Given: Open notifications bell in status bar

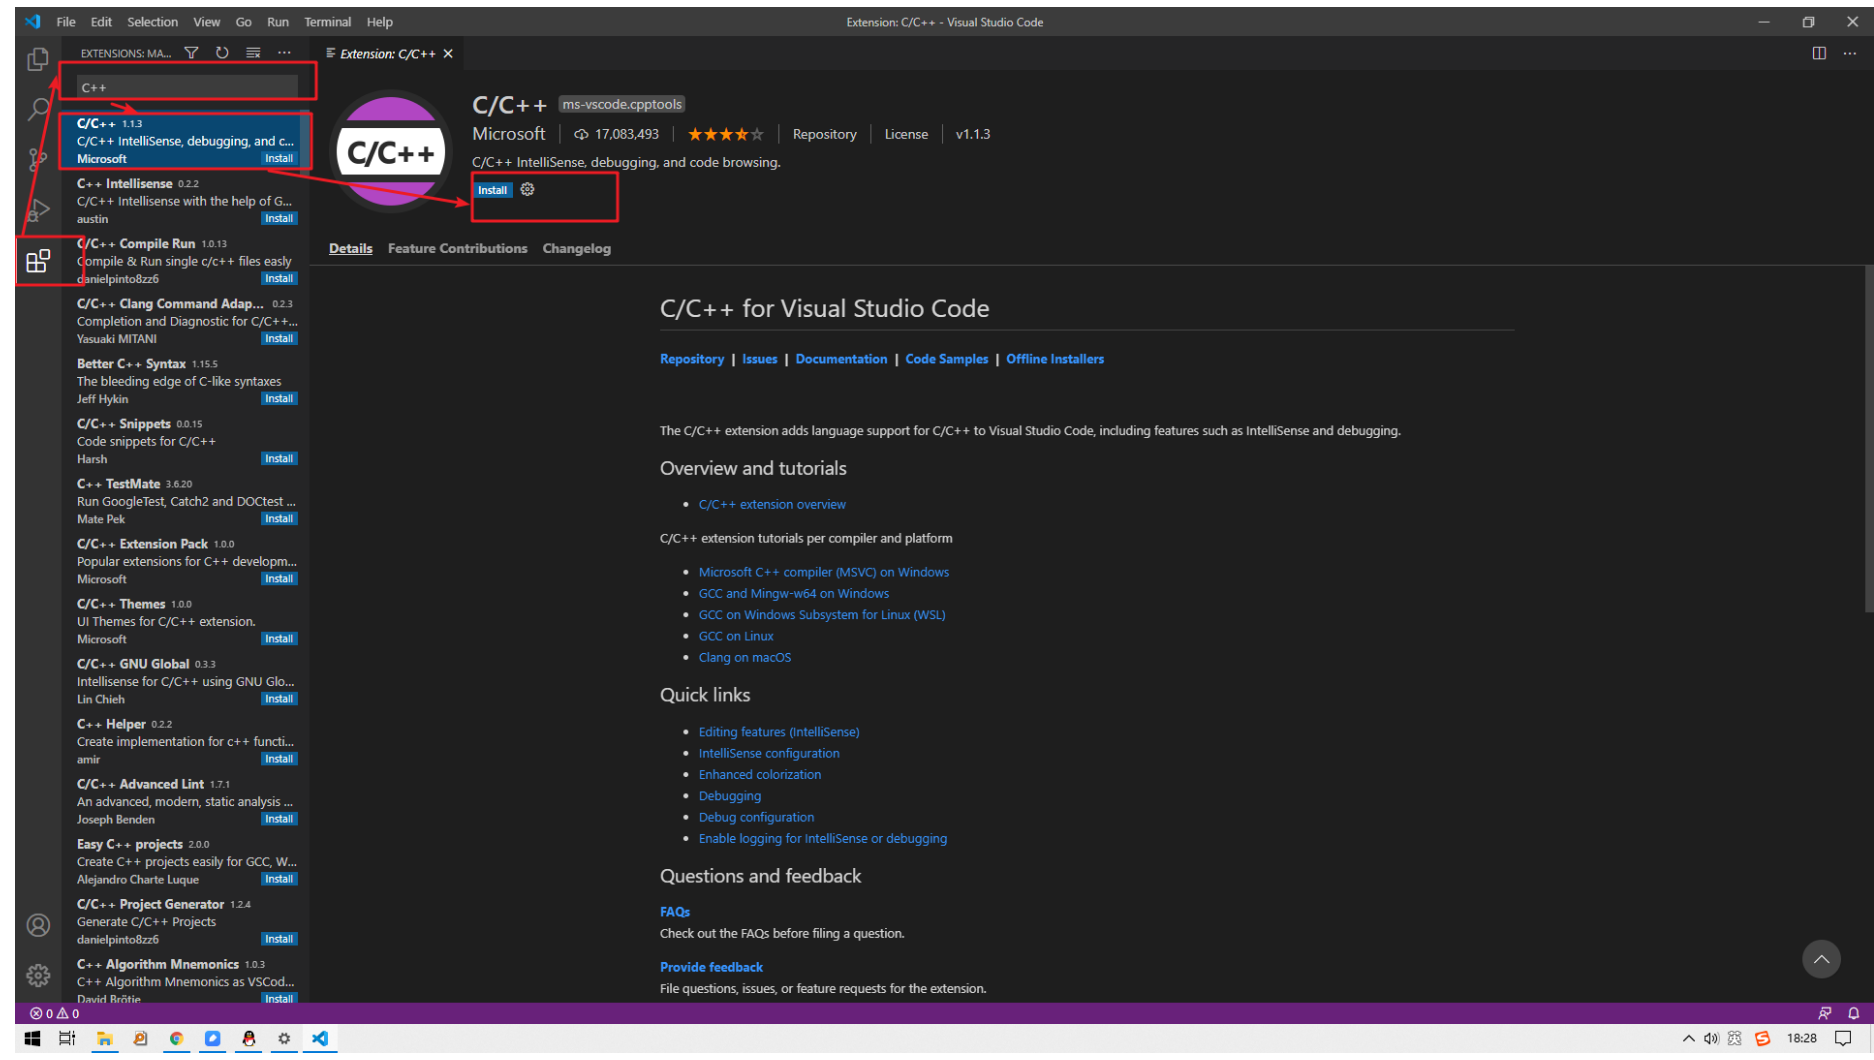Looking at the screenshot, I should tap(1853, 1013).
